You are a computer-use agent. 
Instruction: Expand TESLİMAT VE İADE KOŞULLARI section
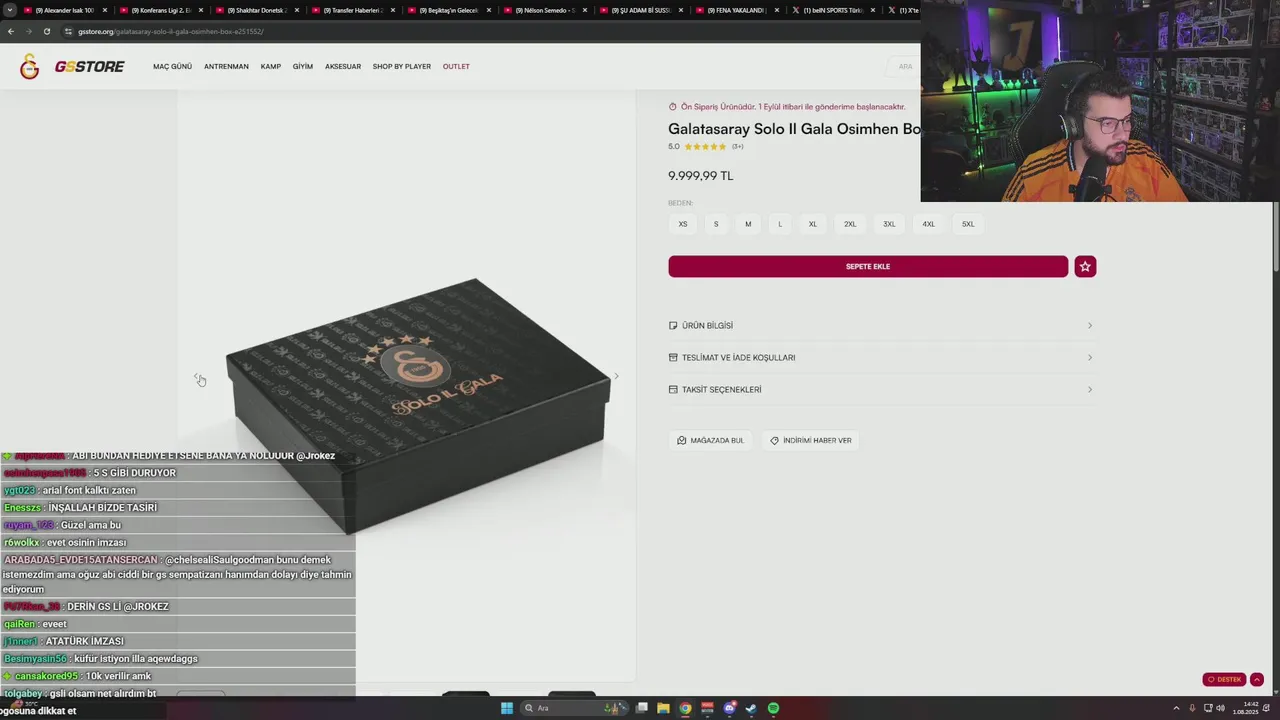click(881, 358)
